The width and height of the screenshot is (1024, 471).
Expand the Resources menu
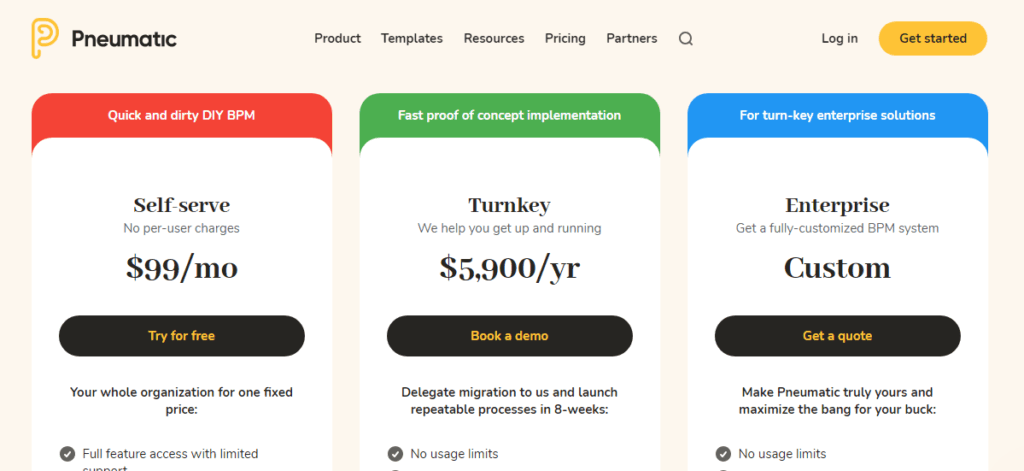coord(493,39)
